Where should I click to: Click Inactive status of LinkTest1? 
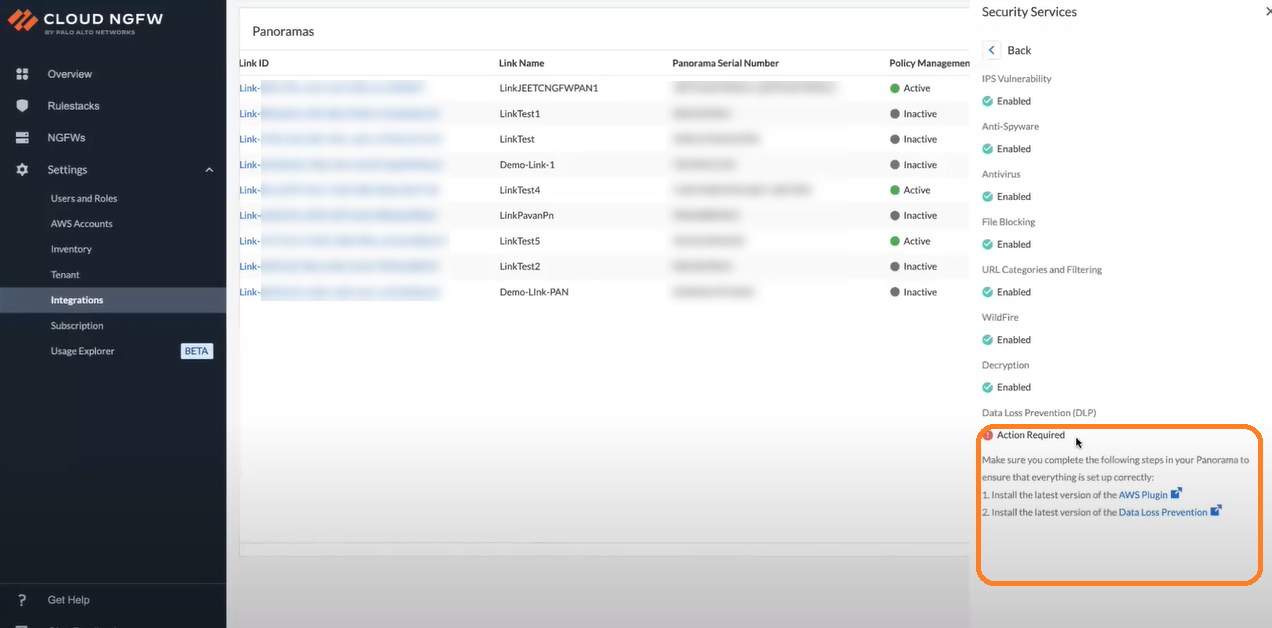913,114
